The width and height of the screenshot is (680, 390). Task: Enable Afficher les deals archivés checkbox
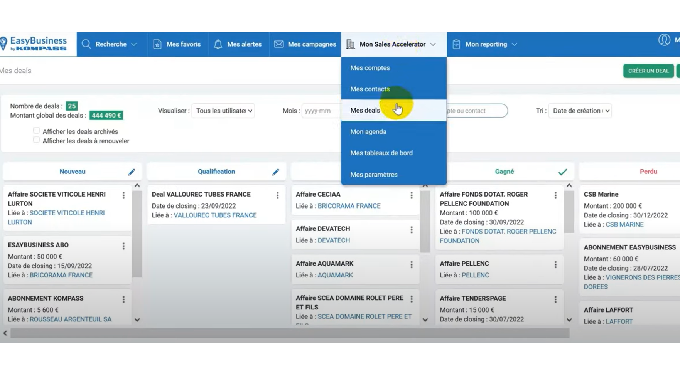pos(36,131)
